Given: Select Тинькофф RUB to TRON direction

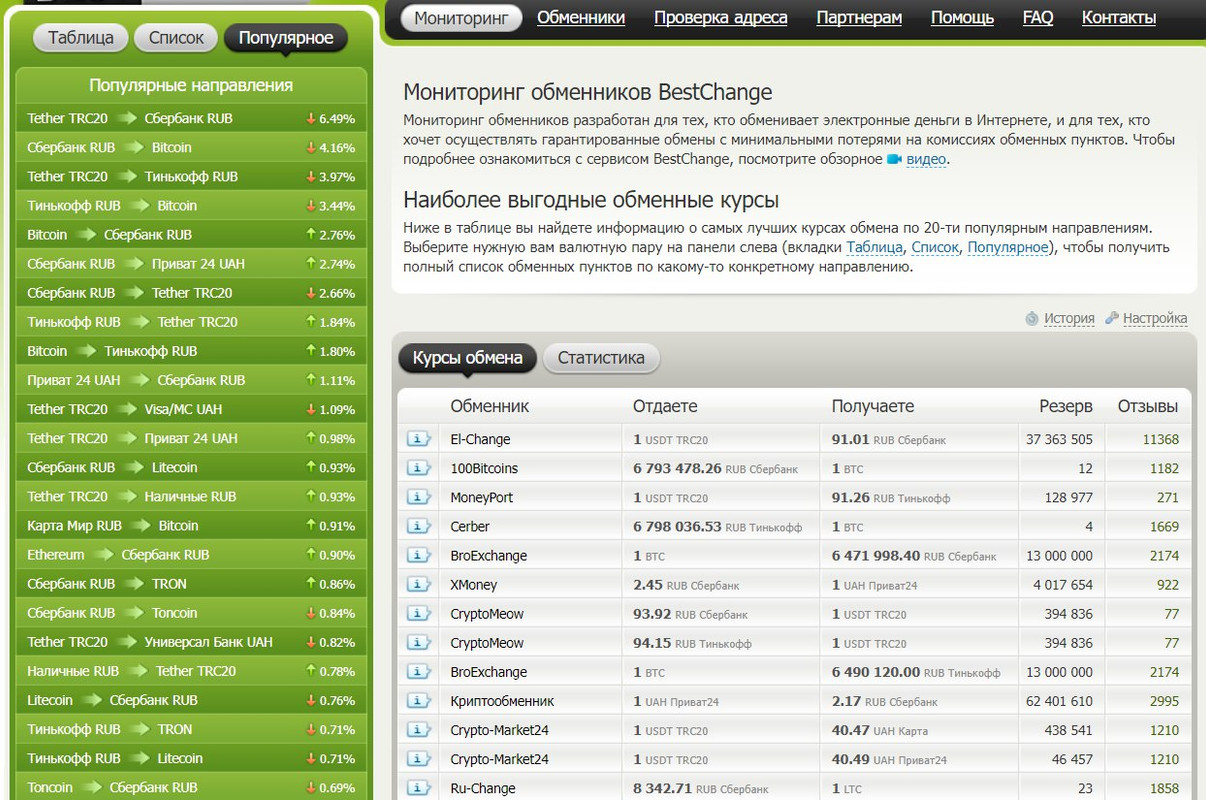Looking at the screenshot, I should point(191,729).
